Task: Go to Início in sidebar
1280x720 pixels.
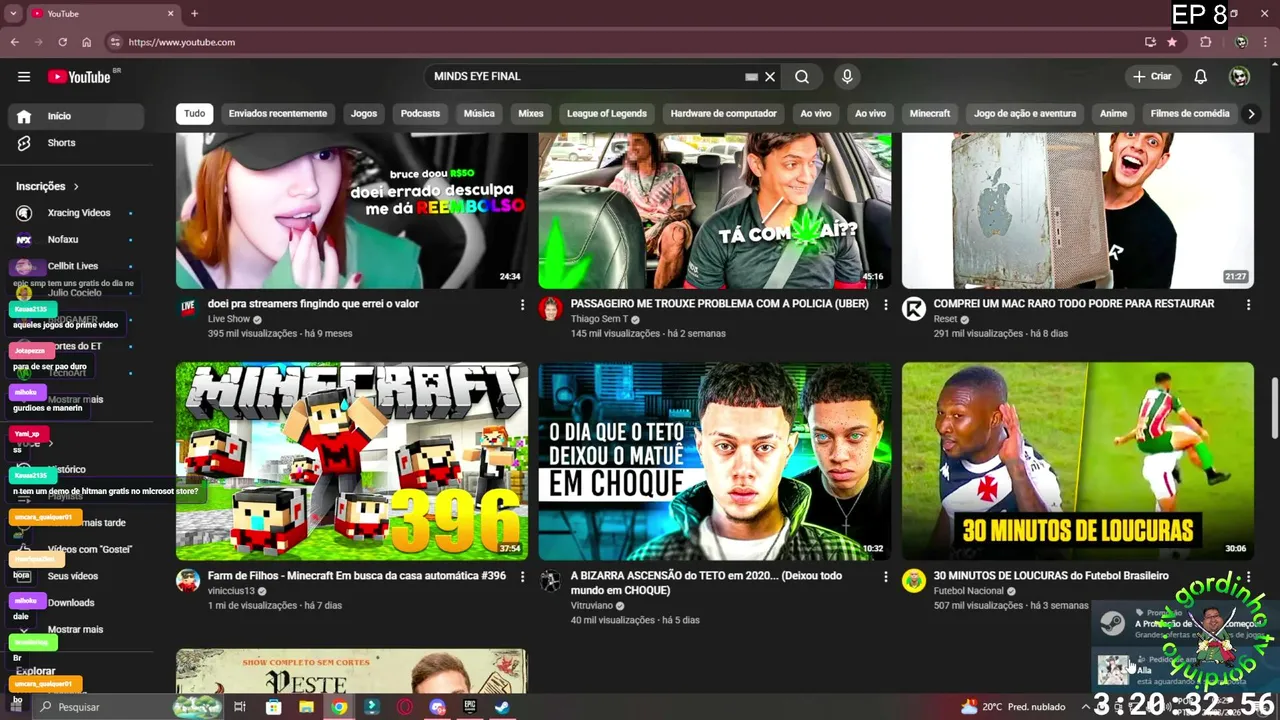Action: tap(76, 116)
